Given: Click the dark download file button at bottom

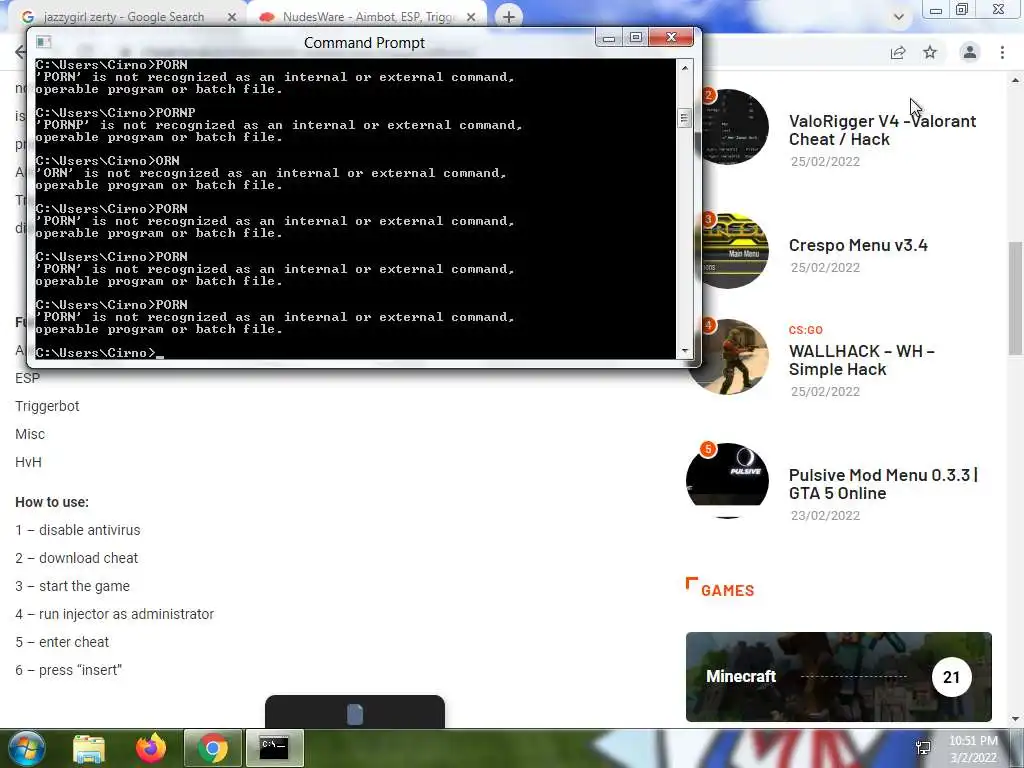Looking at the screenshot, I should pyautogui.click(x=355, y=712).
